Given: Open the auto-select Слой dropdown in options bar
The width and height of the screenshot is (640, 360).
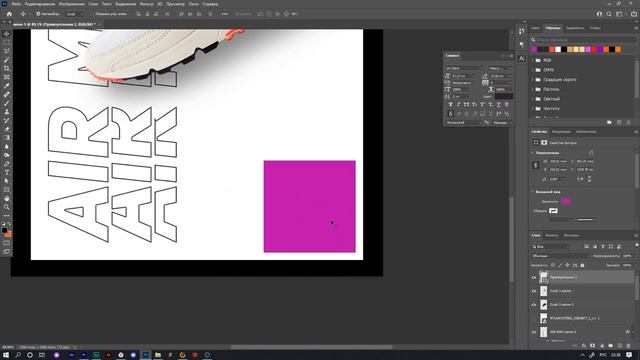Looking at the screenshot, I should [74, 14].
